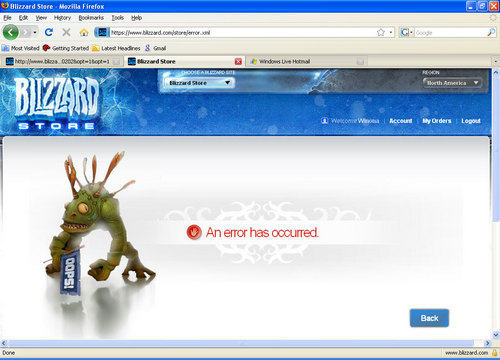
Task: Click the horizontal scrollbar right arrow
Action: tap(488, 343)
